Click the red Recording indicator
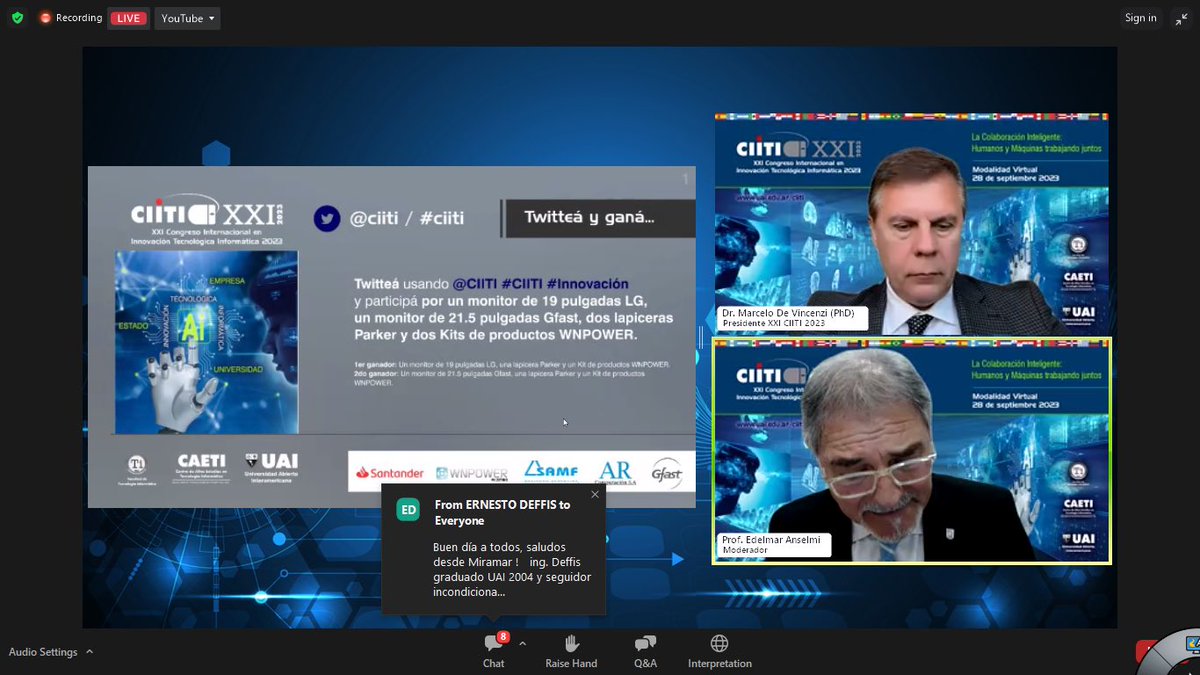 coord(71,18)
